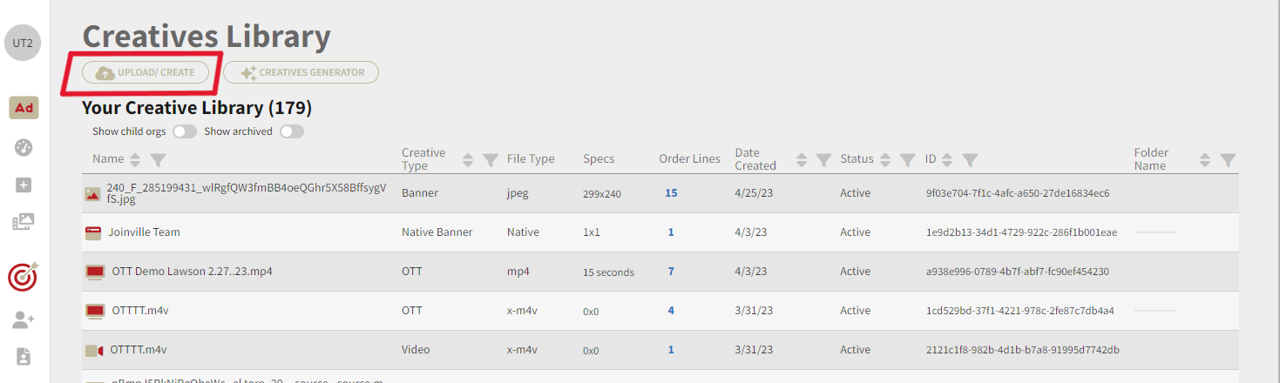
Task: Sort by Date Created column arrows
Action: tap(802, 159)
